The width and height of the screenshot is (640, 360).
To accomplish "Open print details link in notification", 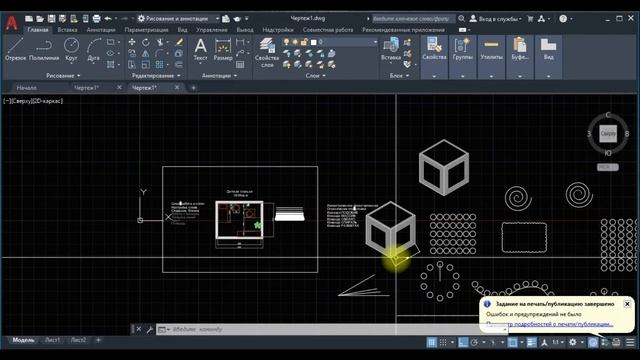I will point(549,324).
